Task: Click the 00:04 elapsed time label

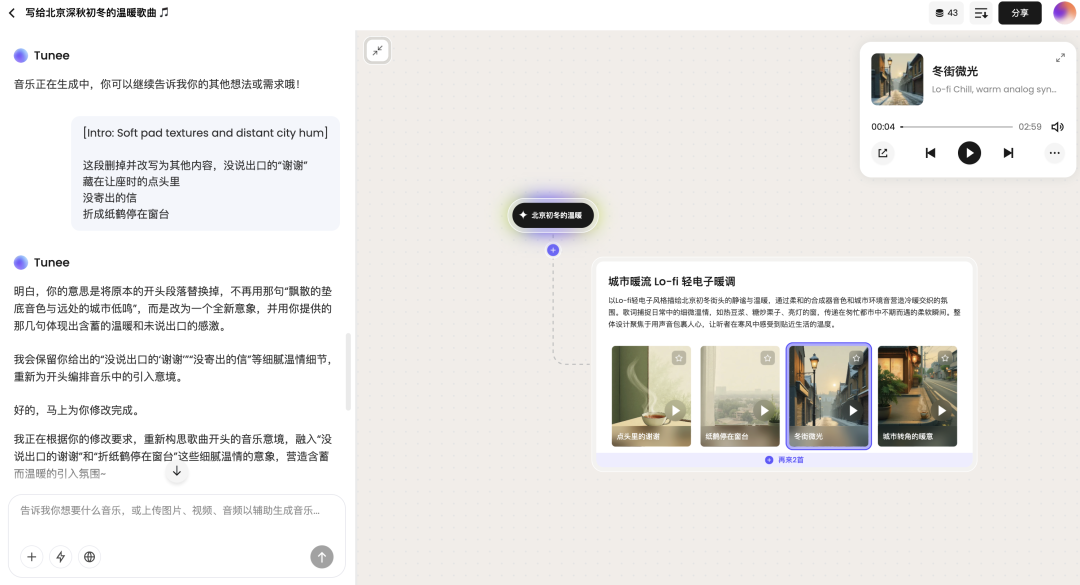Action: pos(883,127)
